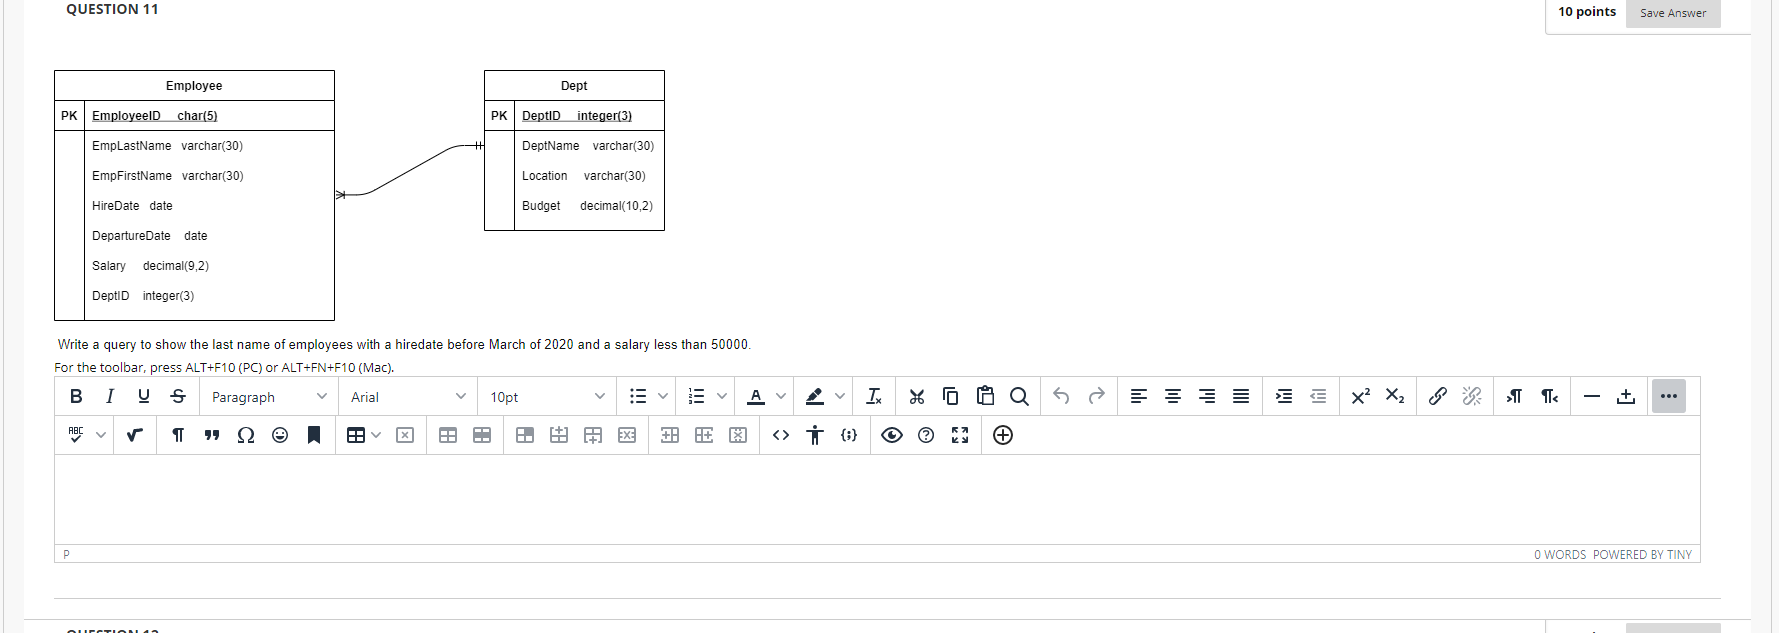Image resolution: width=1779 pixels, height=633 pixels.
Task: Open the source code view icon
Action: click(x=781, y=435)
